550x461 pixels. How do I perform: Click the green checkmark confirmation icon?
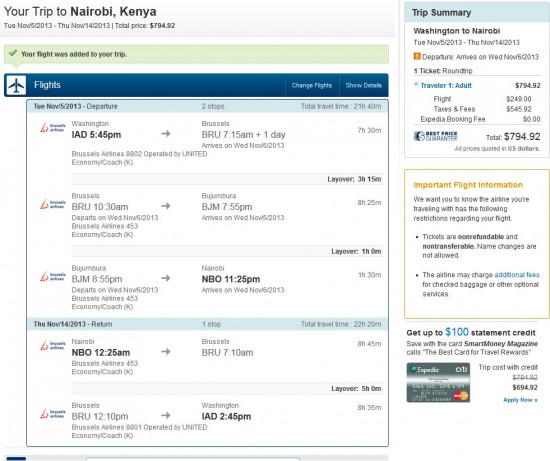coord(13,53)
